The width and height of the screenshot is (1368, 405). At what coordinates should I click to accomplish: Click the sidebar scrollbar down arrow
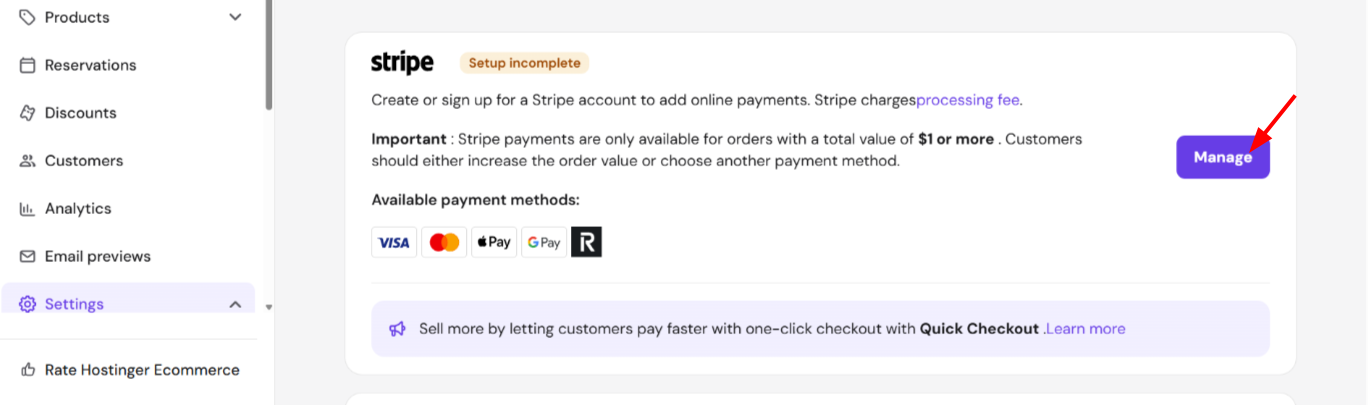268,307
